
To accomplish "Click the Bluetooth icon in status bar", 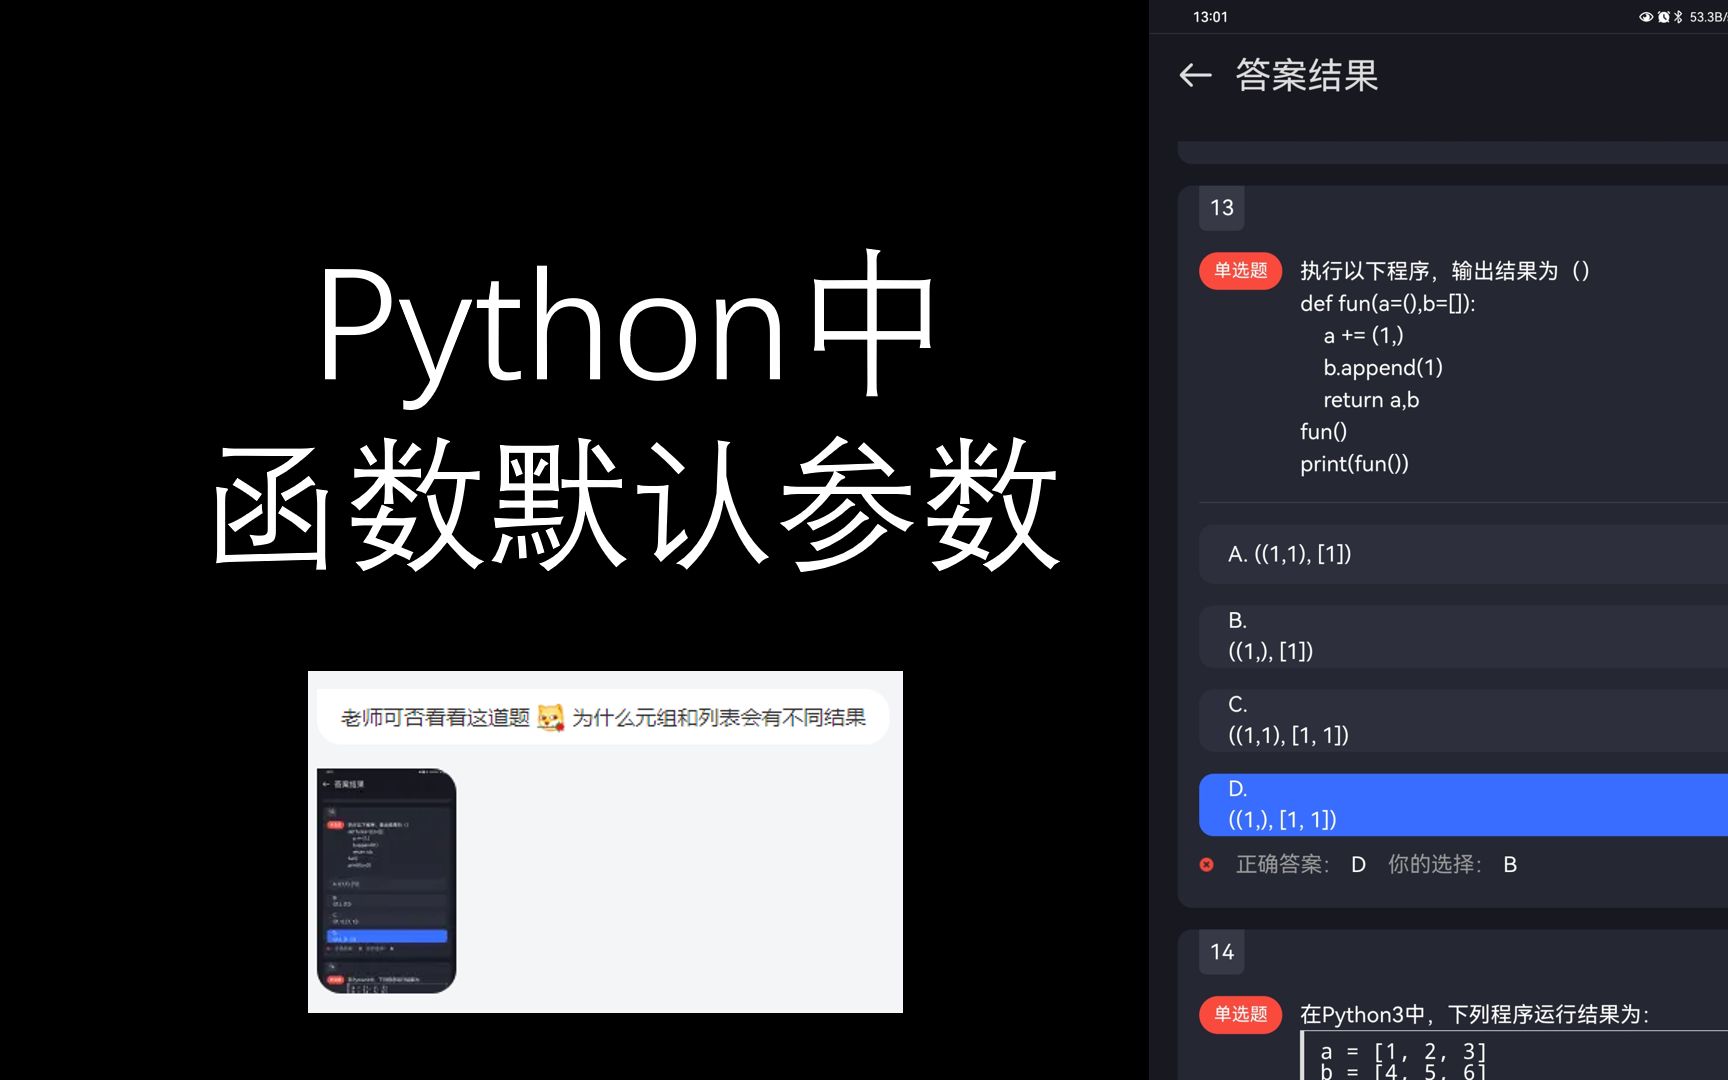I will [x=1678, y=17].
